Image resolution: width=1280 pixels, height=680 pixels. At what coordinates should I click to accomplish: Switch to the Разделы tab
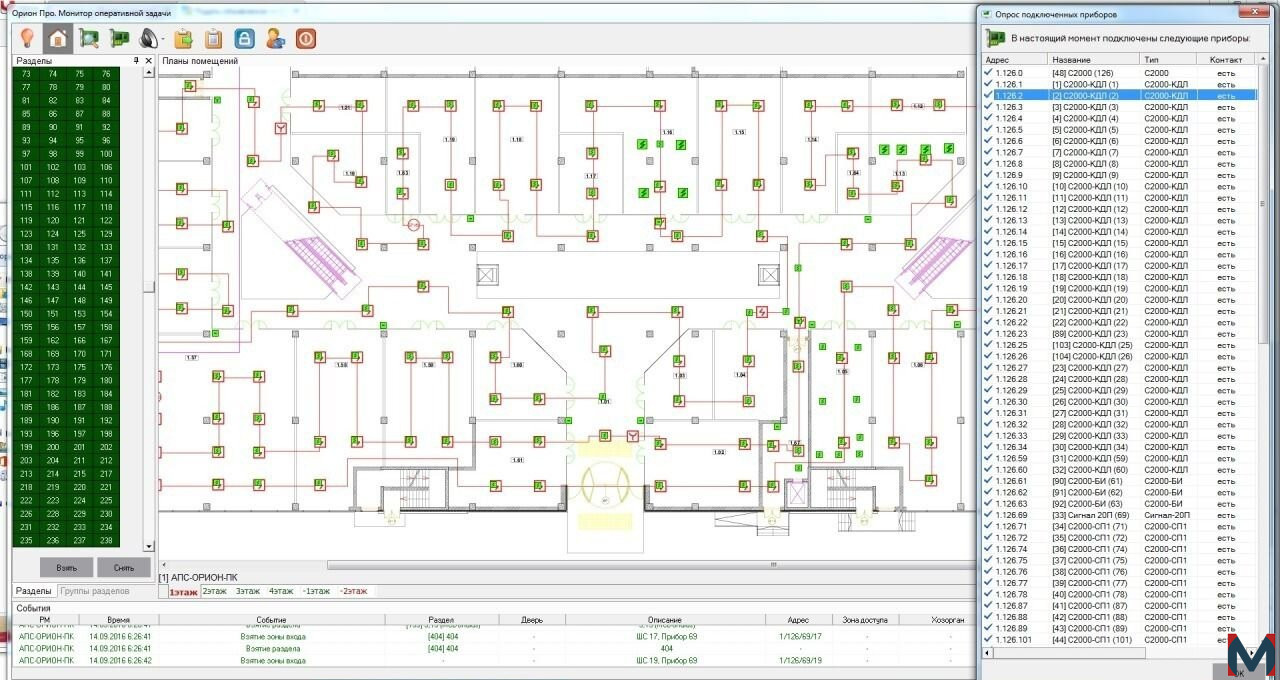(34, 591)
